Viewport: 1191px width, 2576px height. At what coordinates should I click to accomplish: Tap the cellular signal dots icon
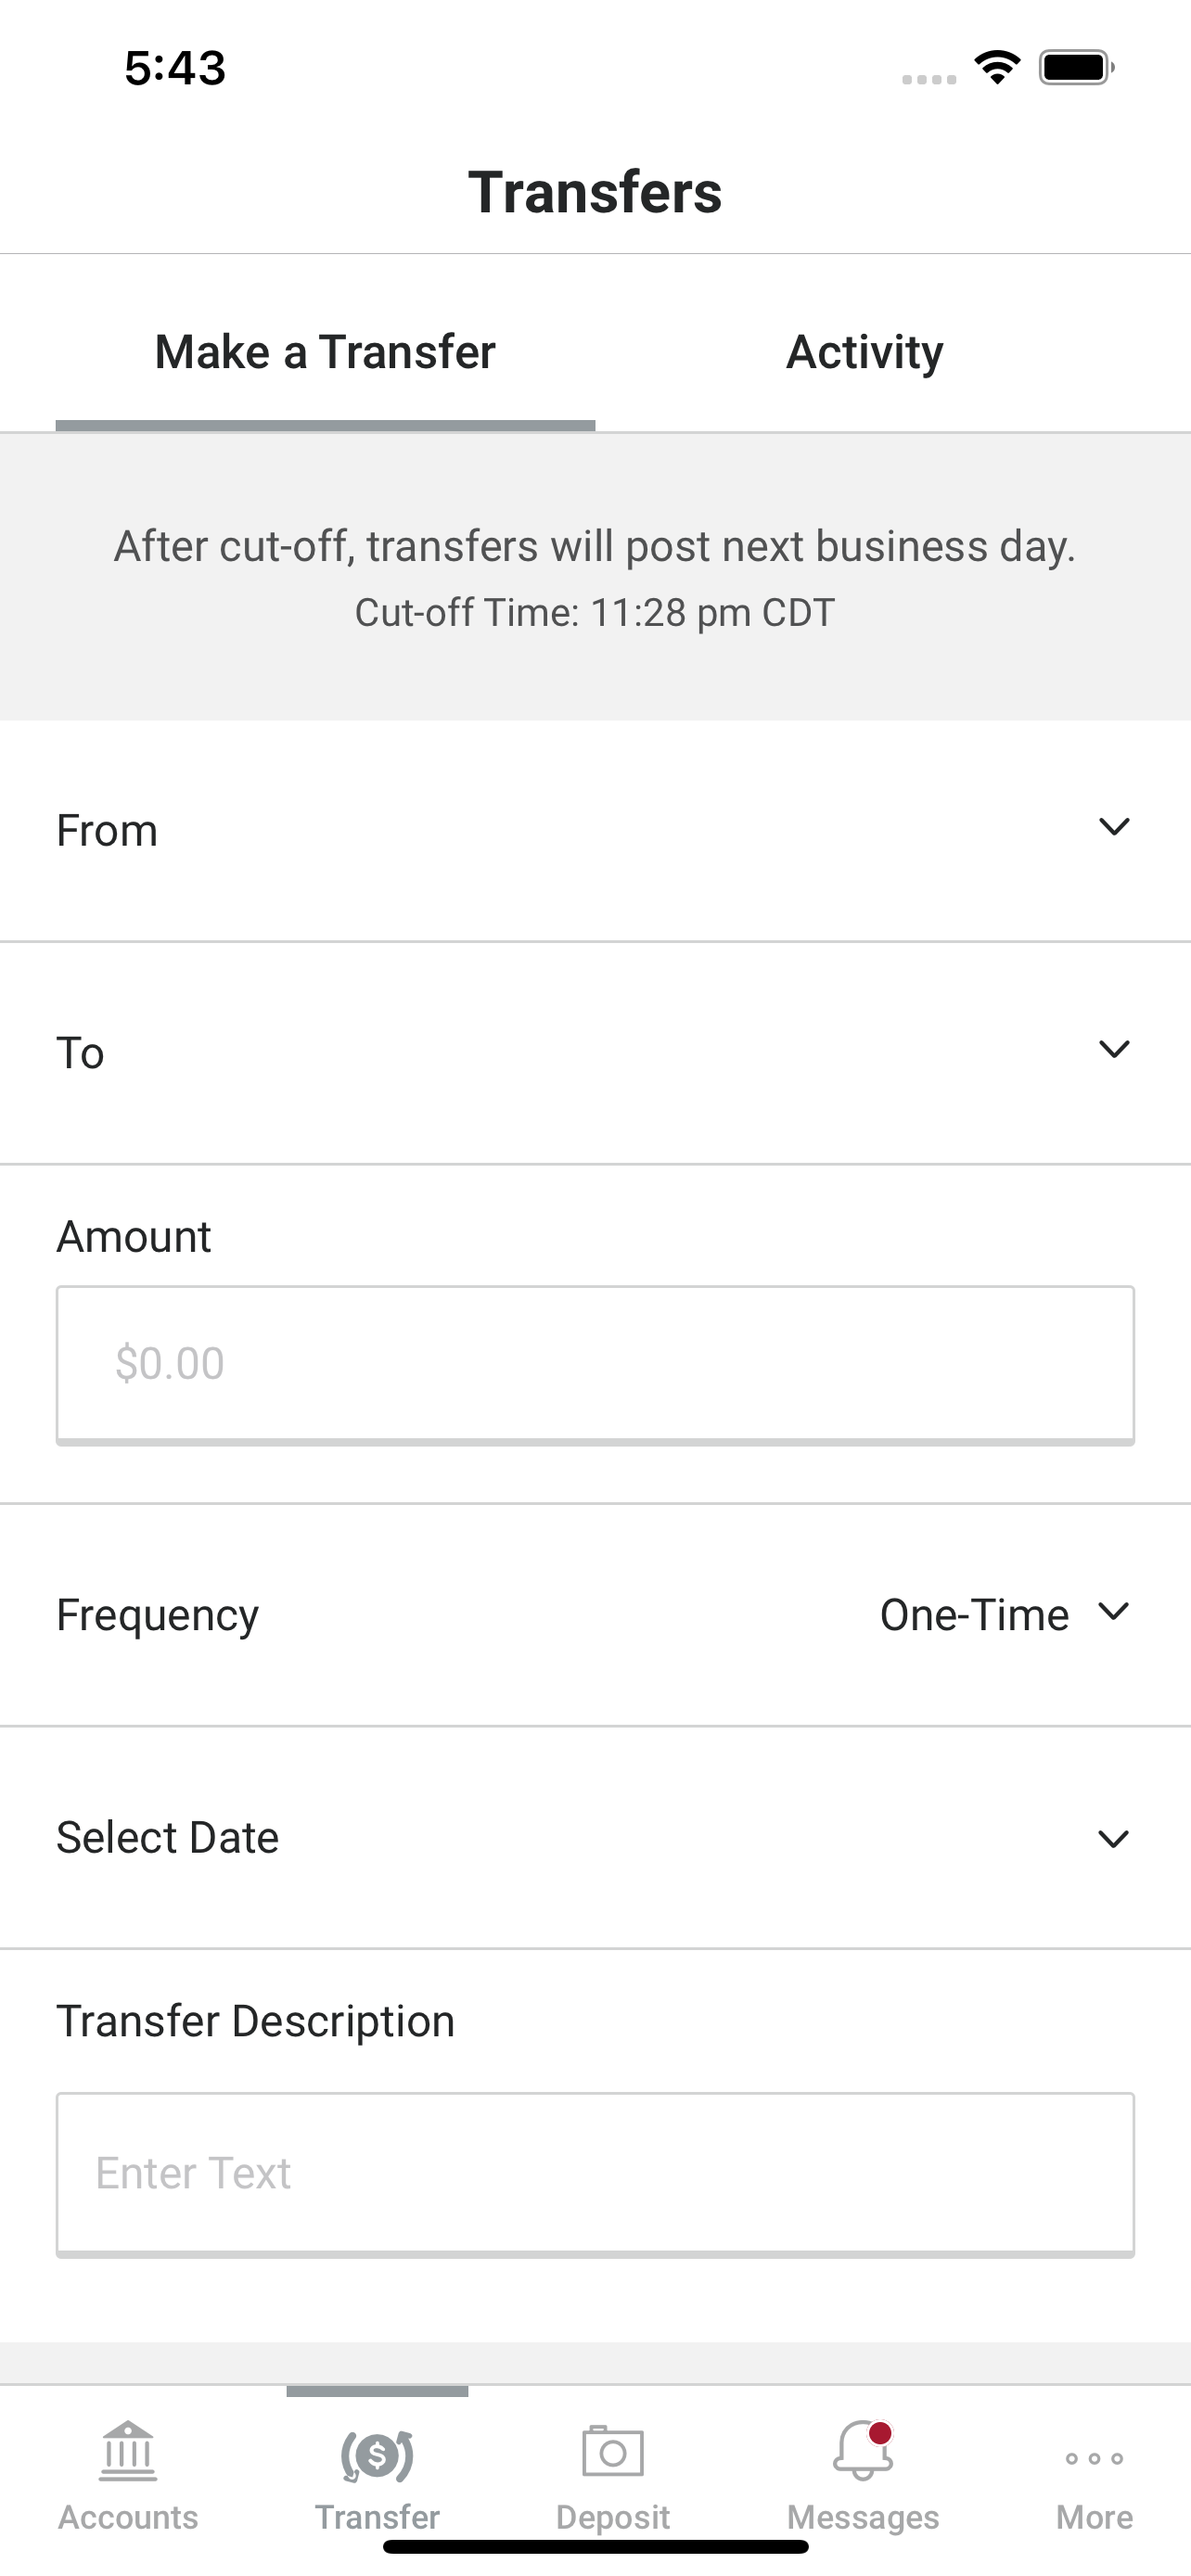(x=929, y=79)
